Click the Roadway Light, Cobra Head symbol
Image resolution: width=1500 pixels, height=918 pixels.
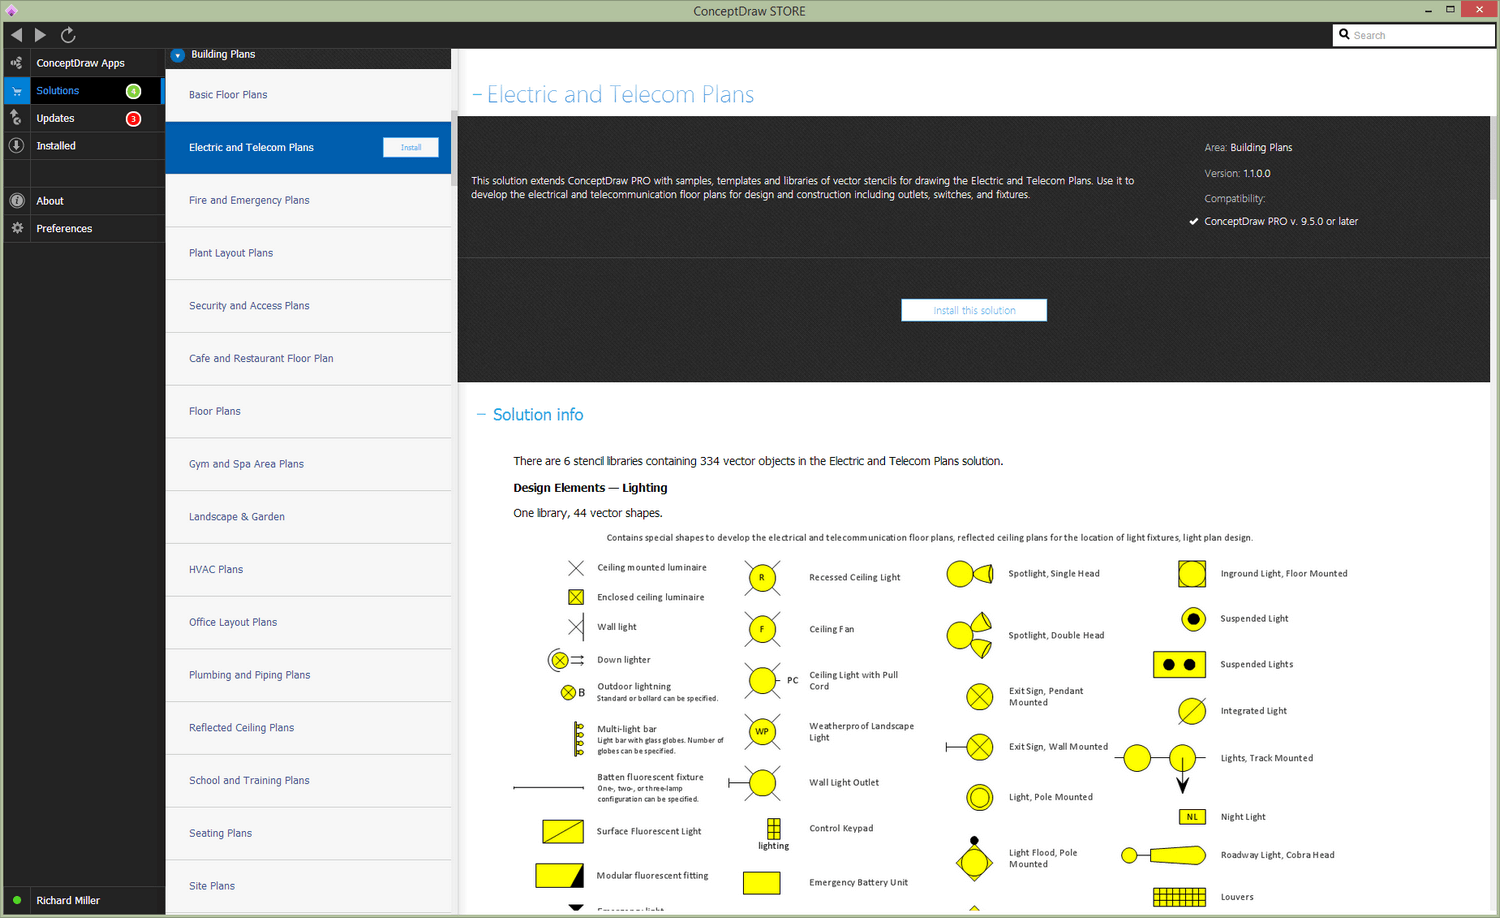[x=1163, y=855]
